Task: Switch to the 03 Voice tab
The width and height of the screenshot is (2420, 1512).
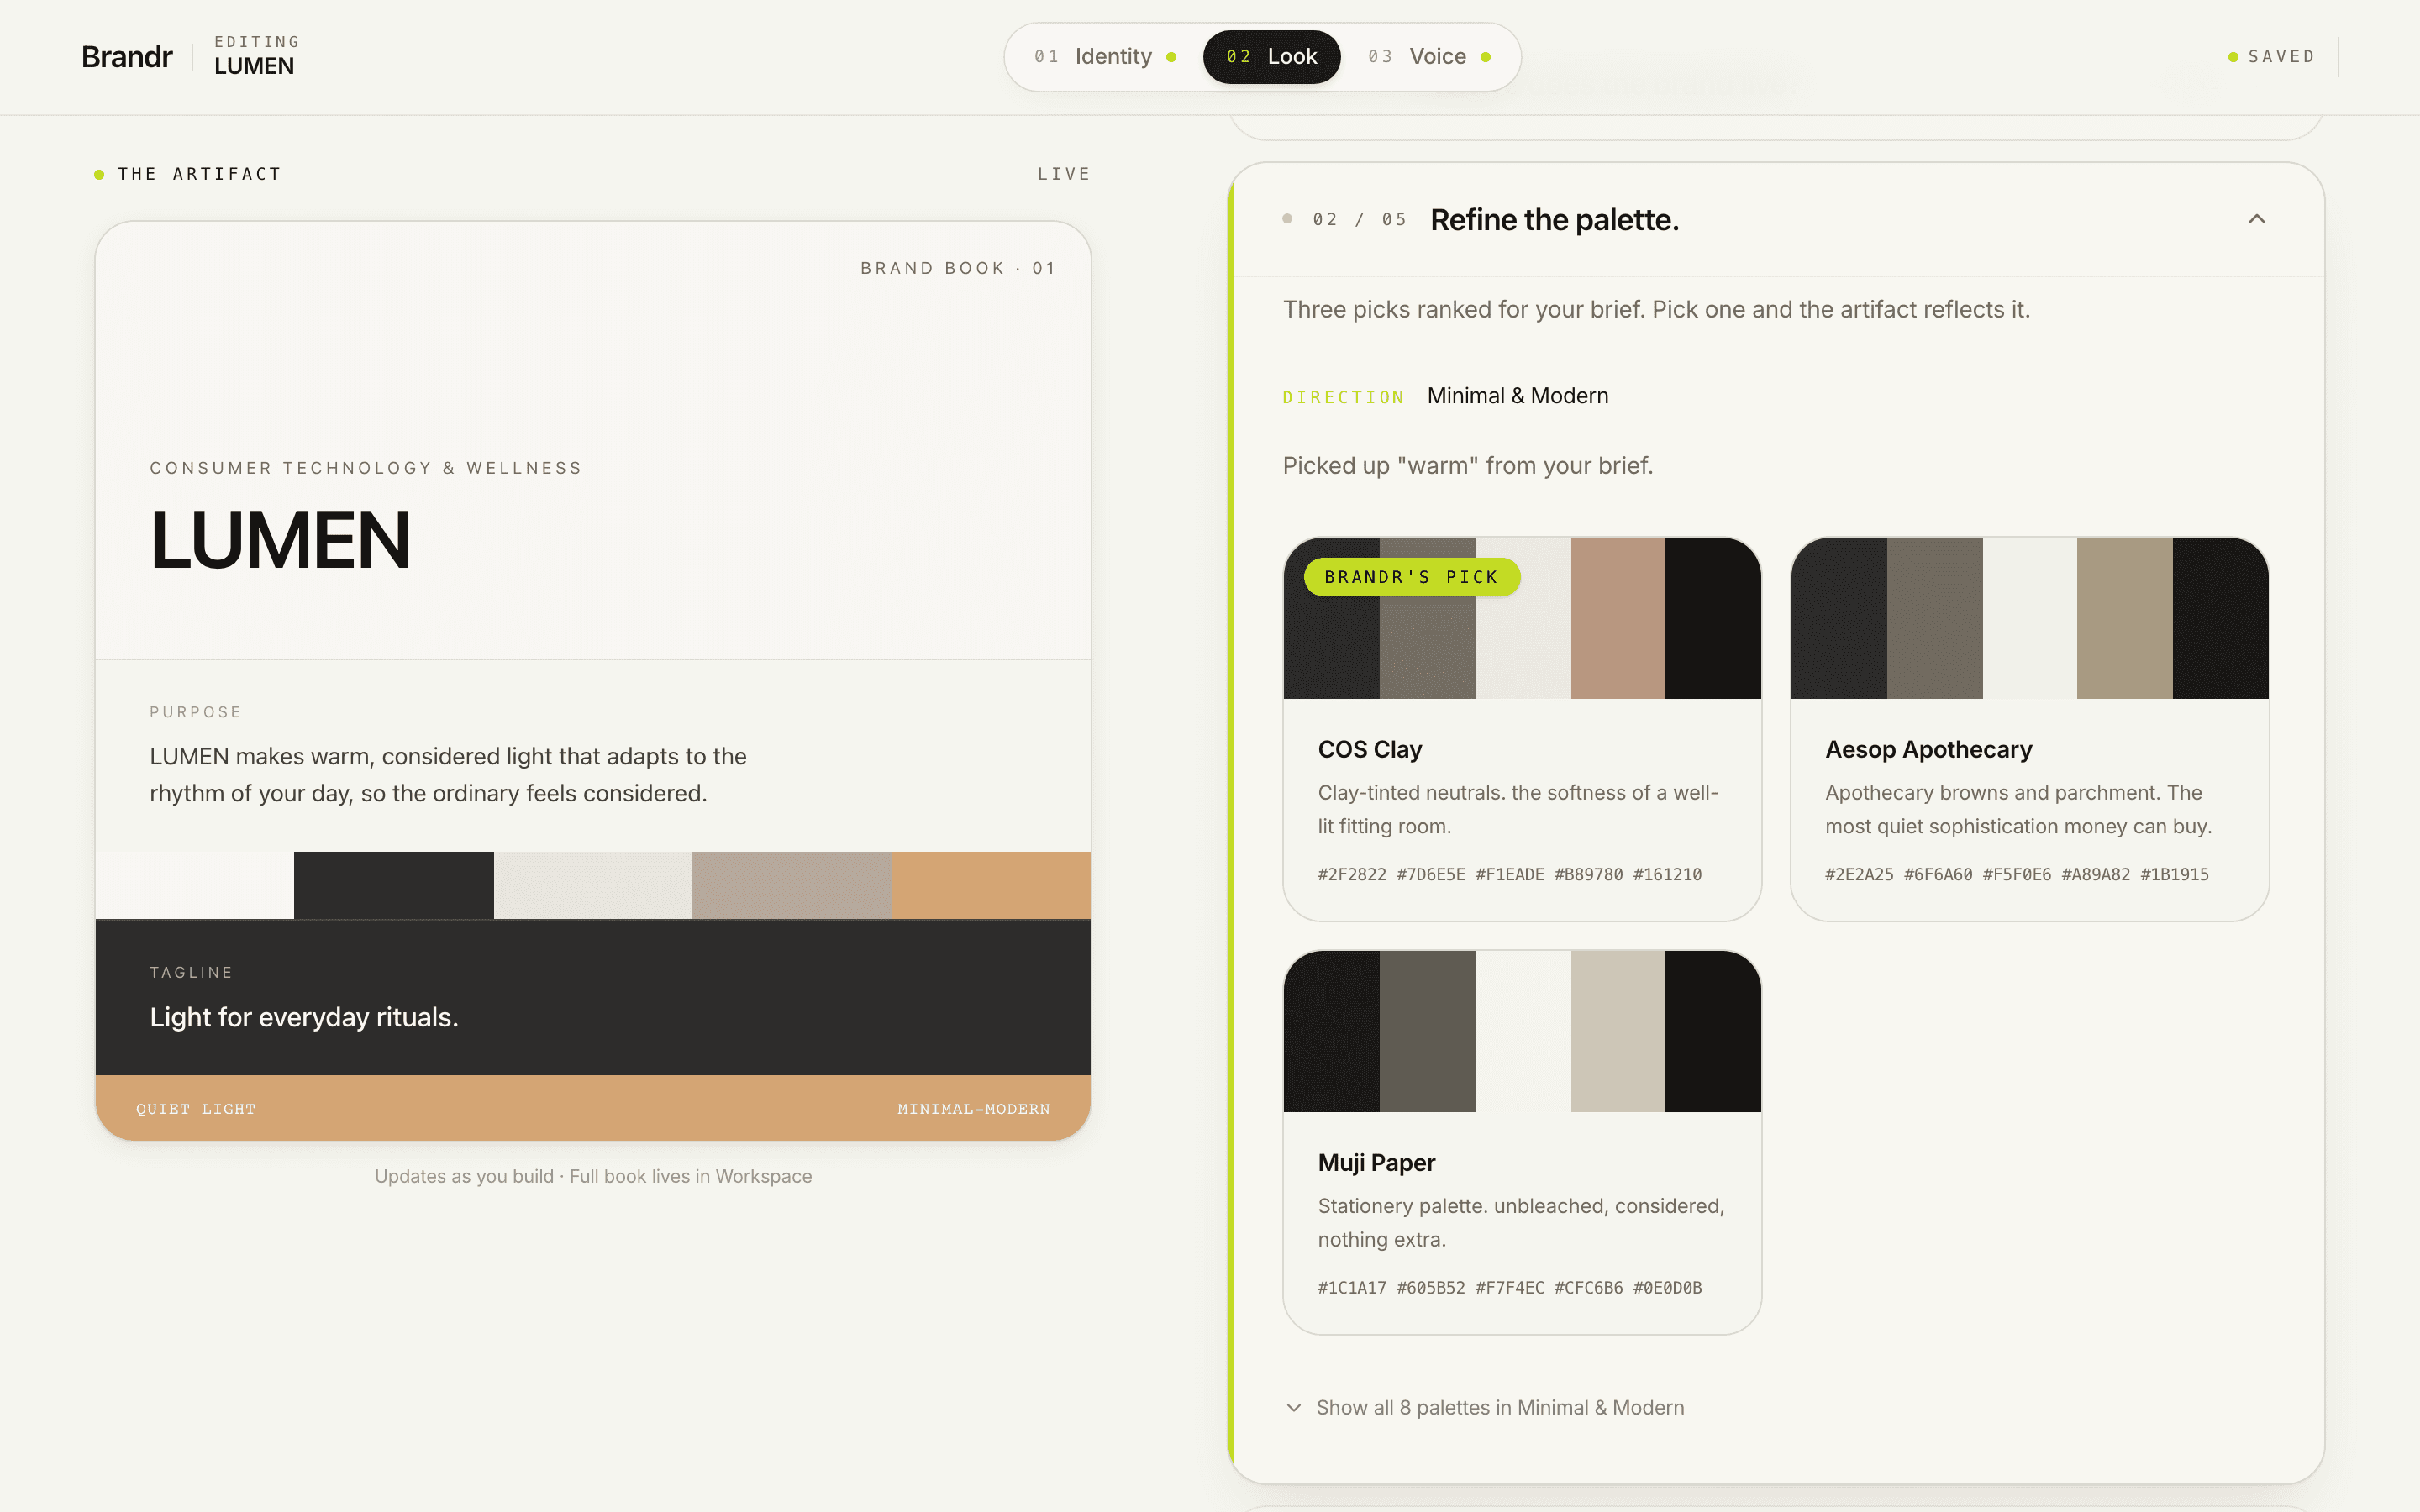Action: (1429, 57)
